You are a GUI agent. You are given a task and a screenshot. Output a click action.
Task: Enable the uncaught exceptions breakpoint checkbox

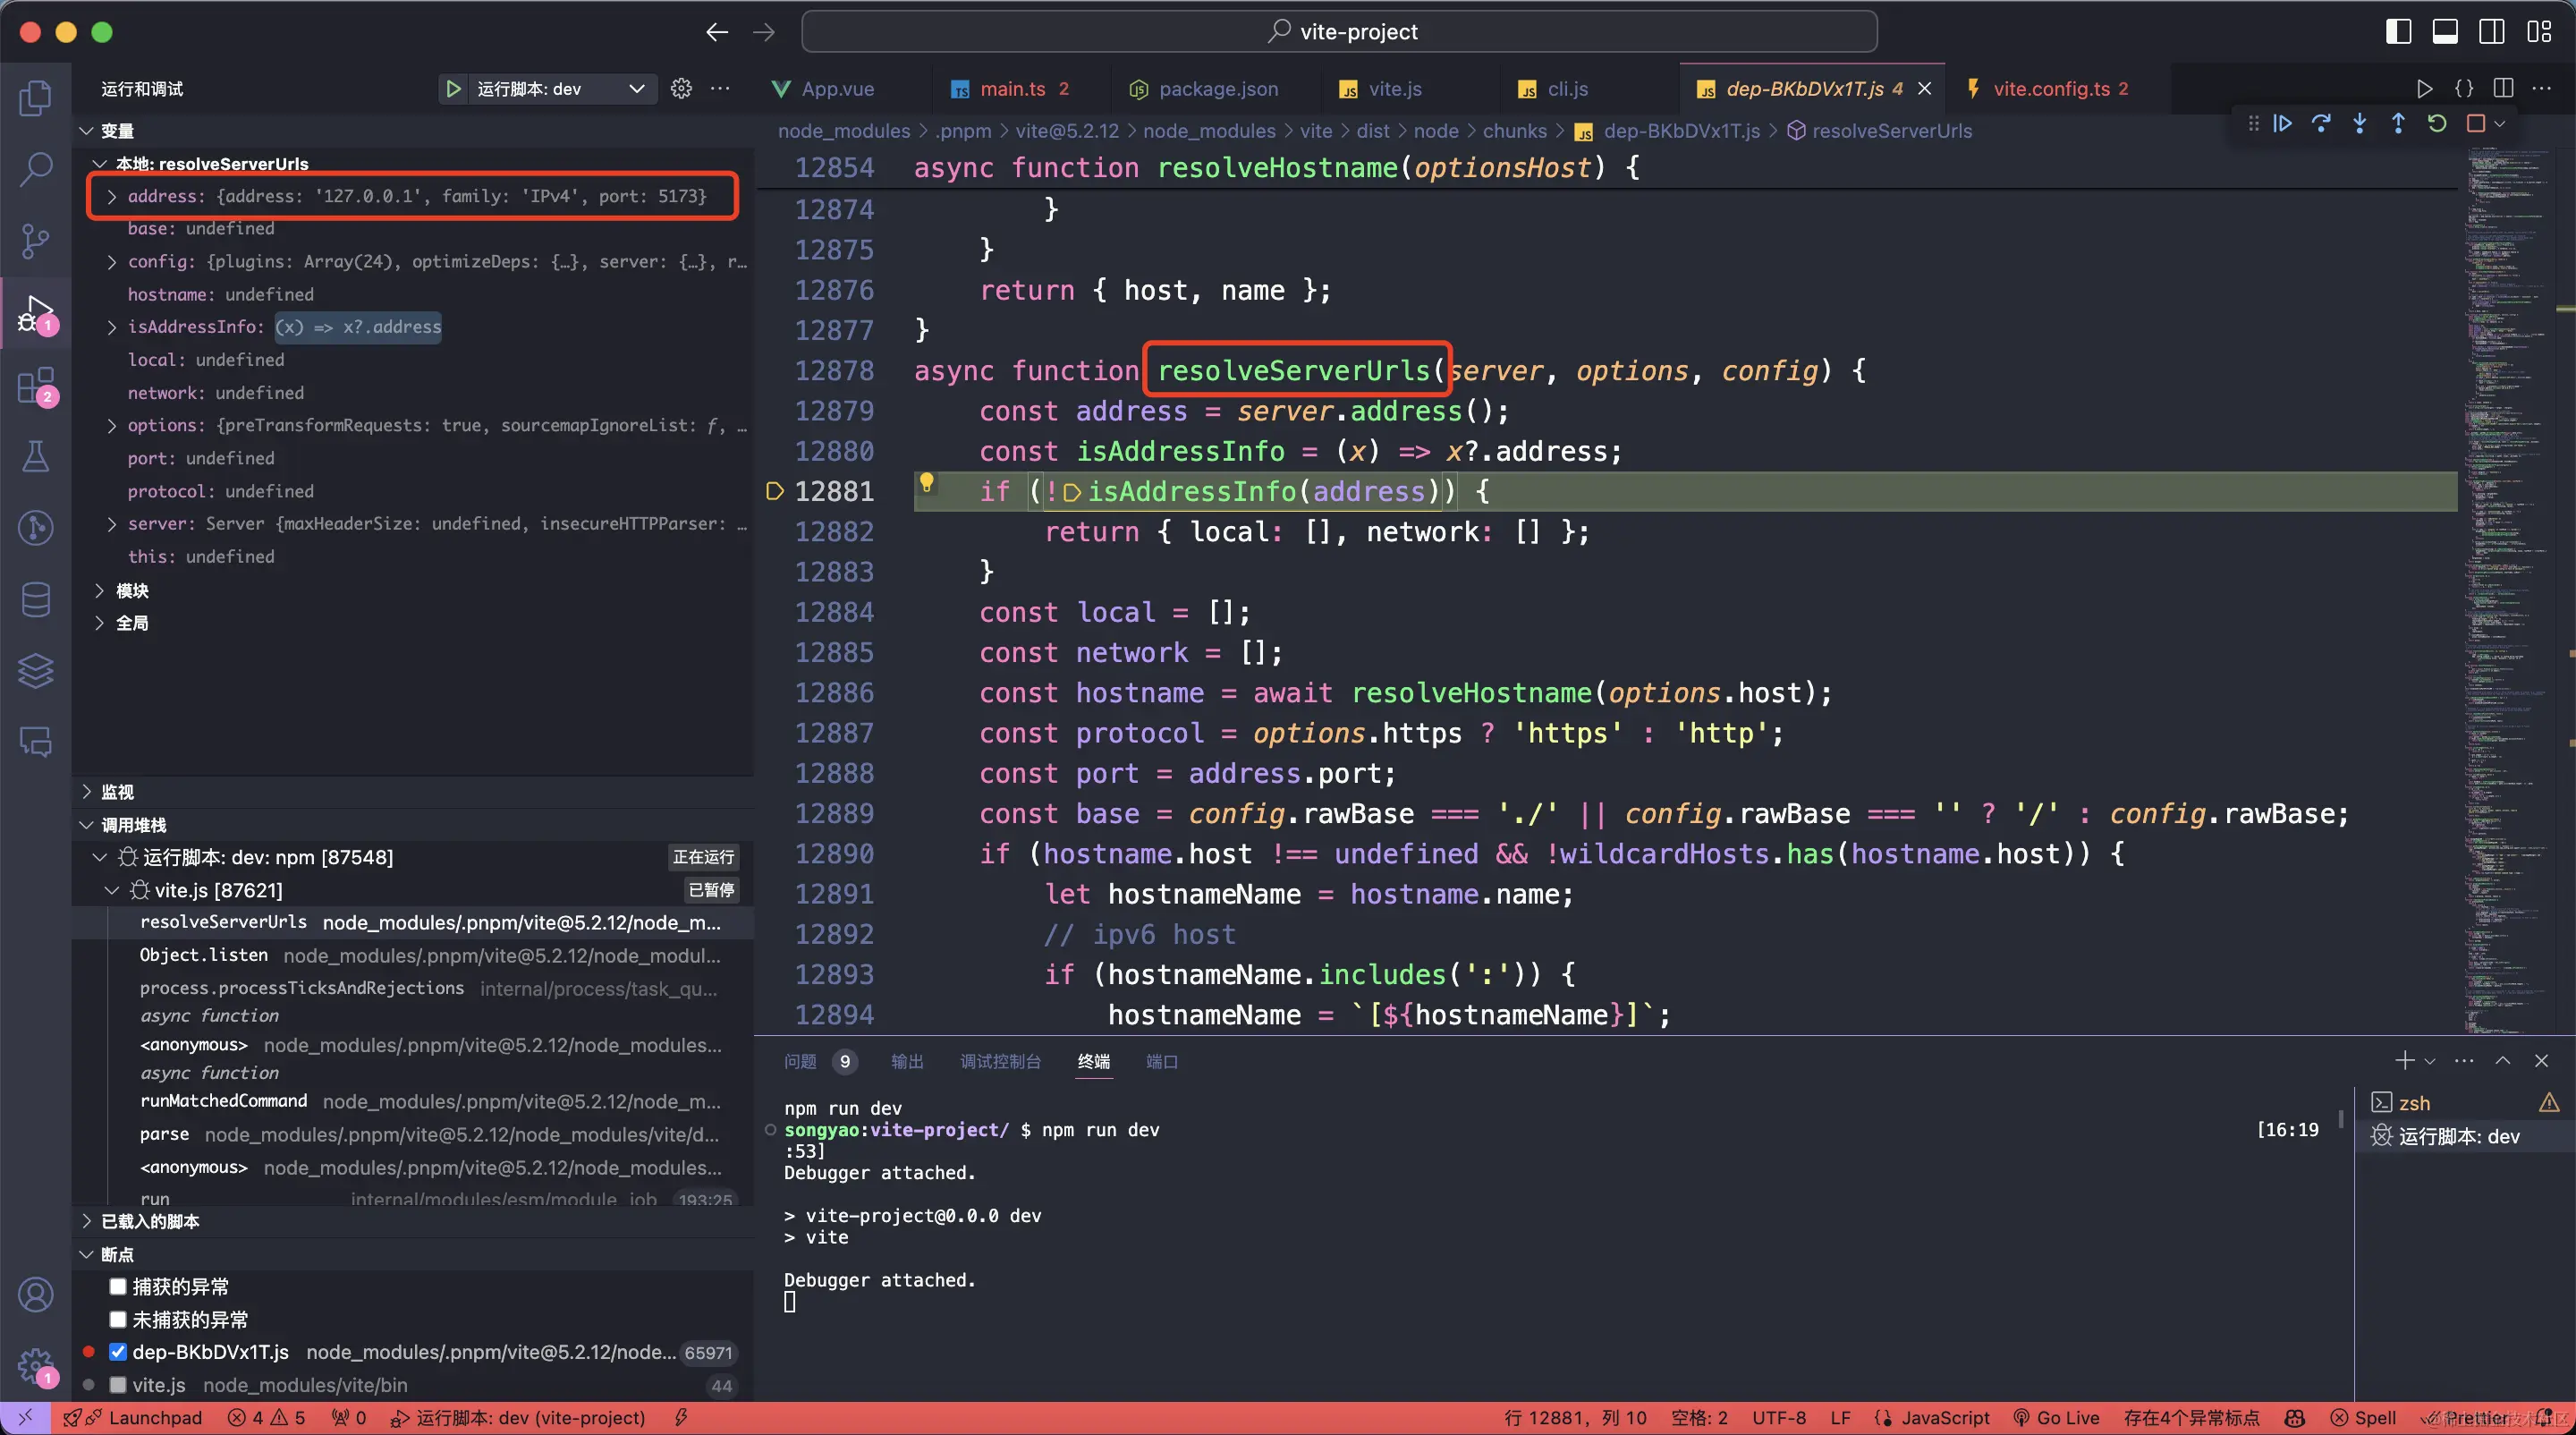pos(118,1319)
